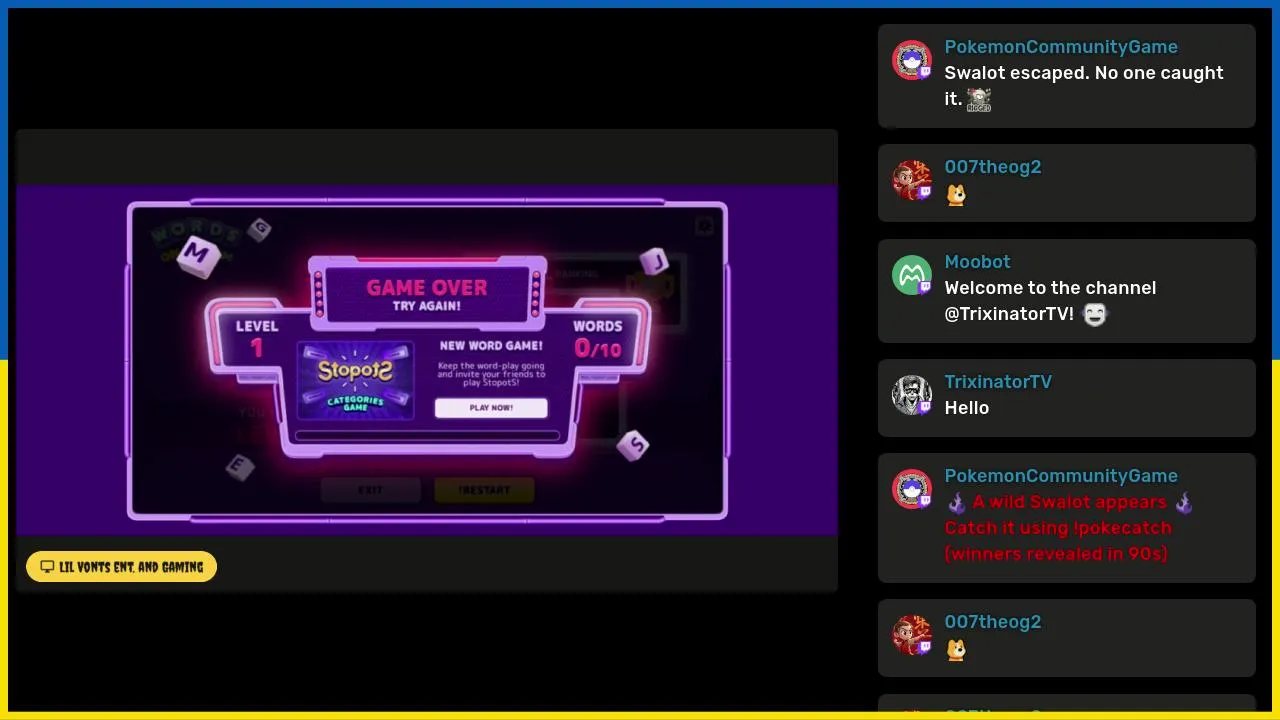1280x720 pixels.
Task: Click the J letter cube
Action: coord(655,262)
